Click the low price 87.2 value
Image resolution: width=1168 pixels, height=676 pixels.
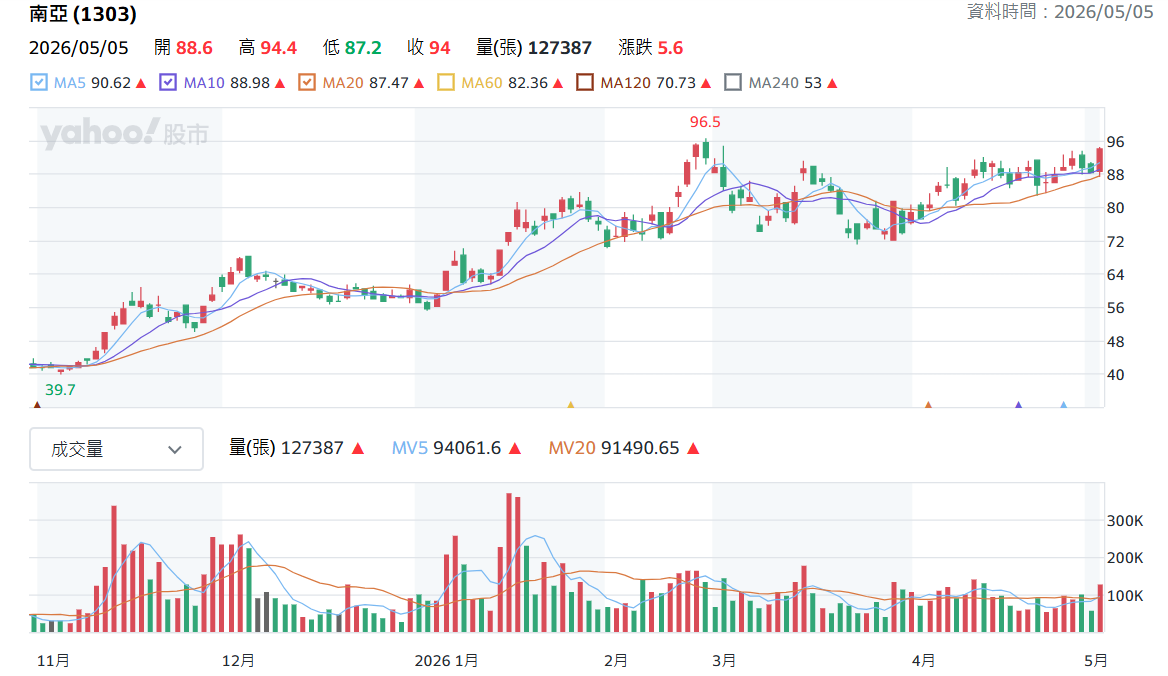click(363, 48)
